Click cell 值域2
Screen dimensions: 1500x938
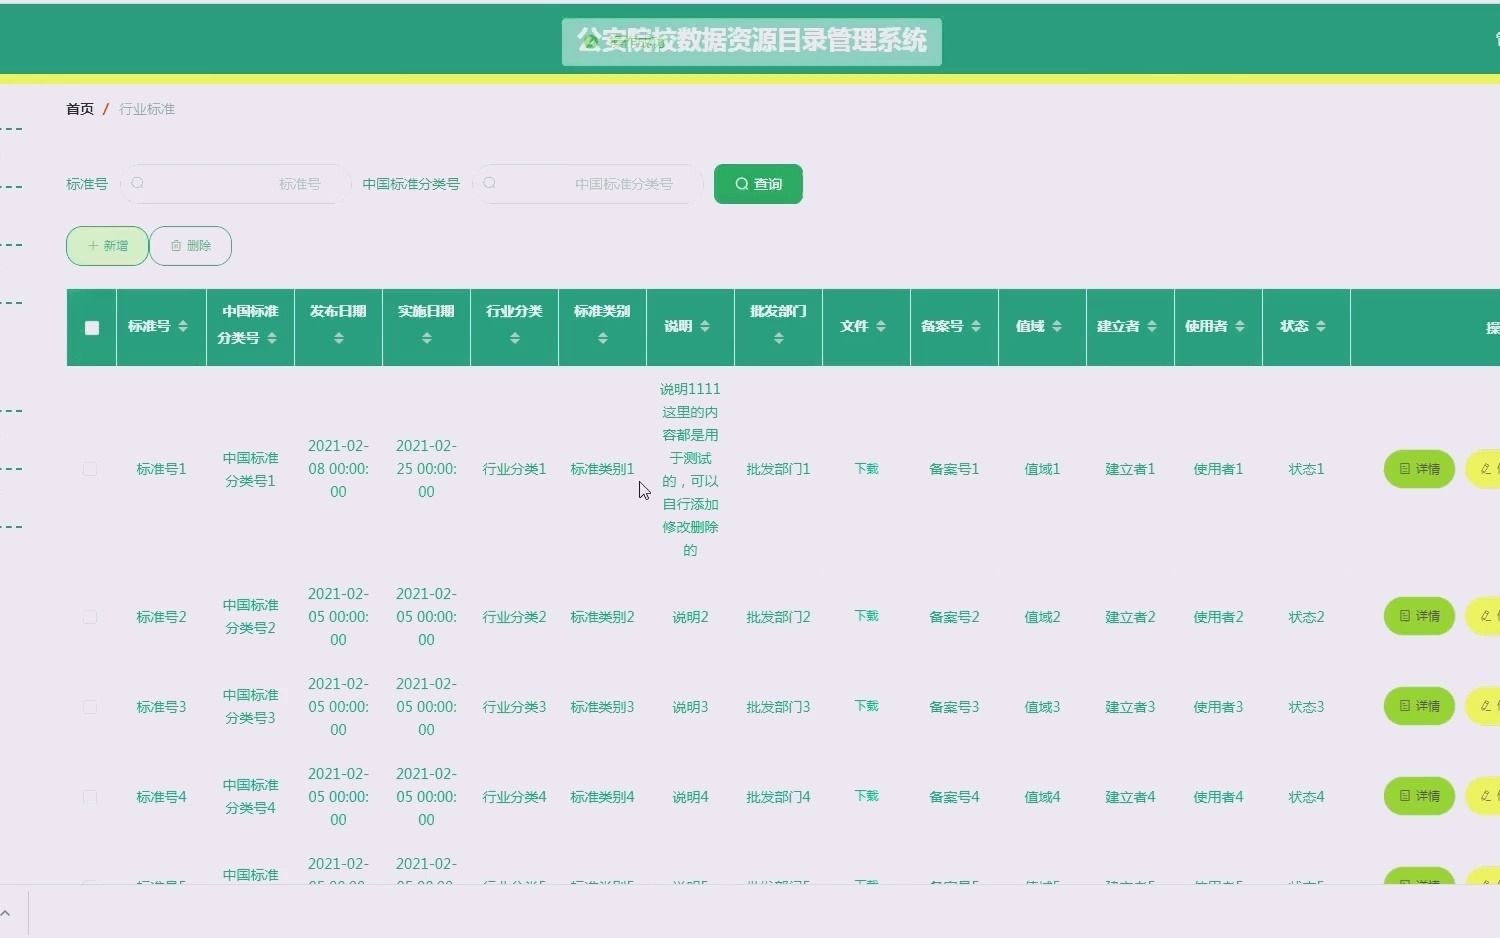pyautogui.click(x=1042, y=617)
